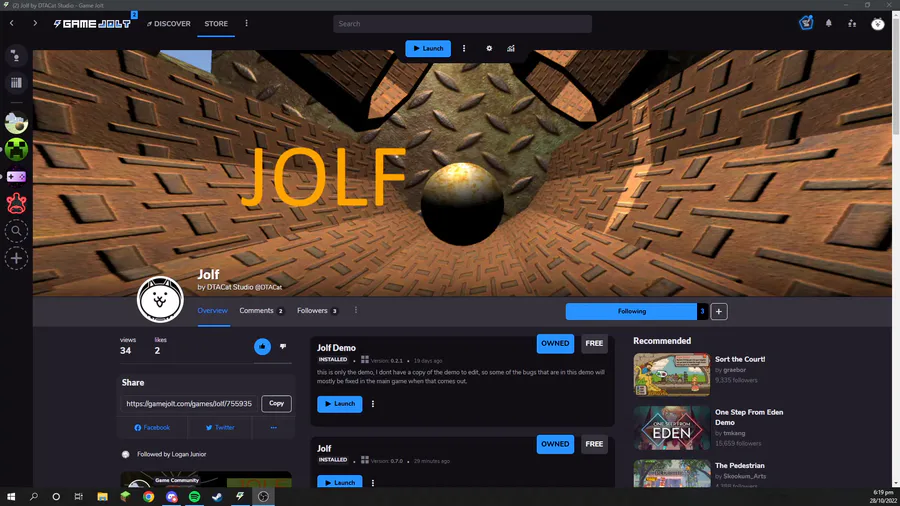Open the Windows Start menu
The width and height of the screenshot is (900, 506).
coord(11,496)
